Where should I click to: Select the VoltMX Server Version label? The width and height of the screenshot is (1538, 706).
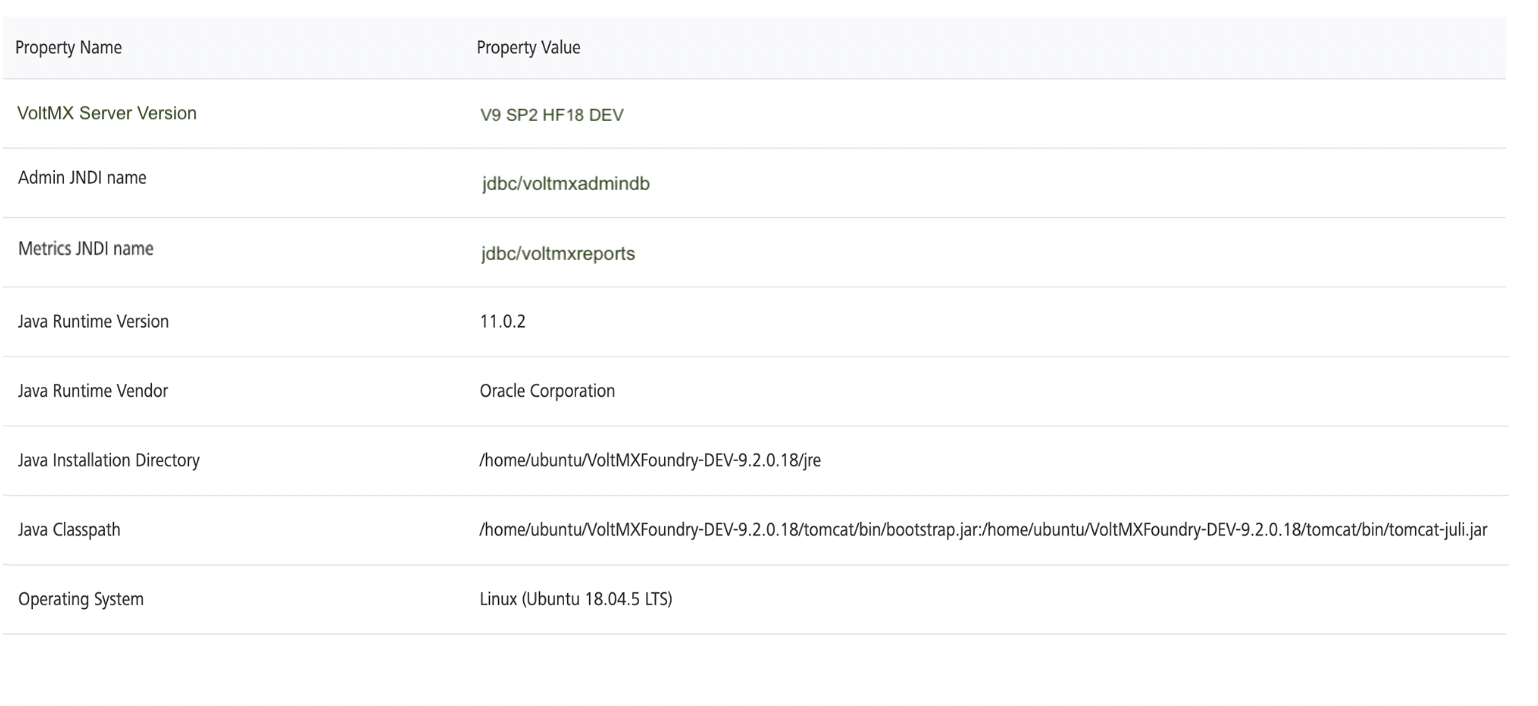[107, 113]
